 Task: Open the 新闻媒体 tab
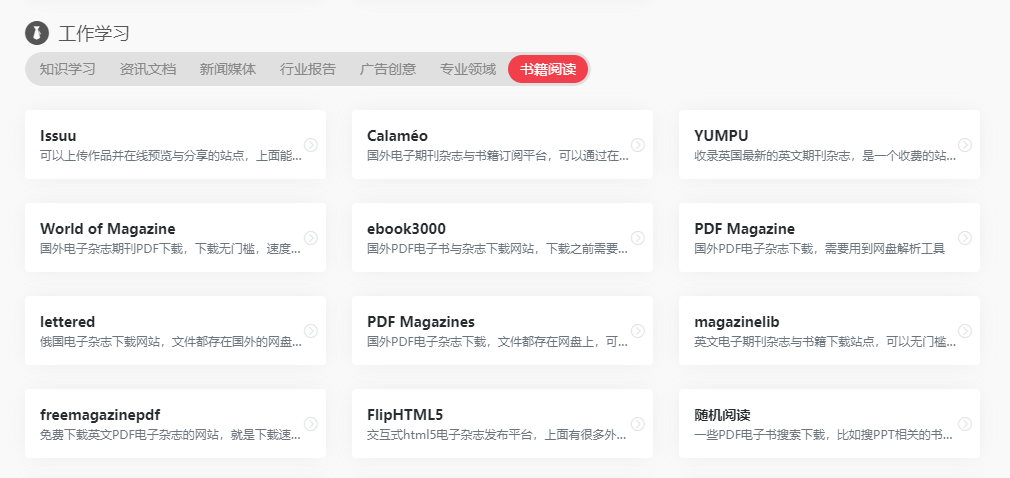pyautogui.click(x=227, y=69)
